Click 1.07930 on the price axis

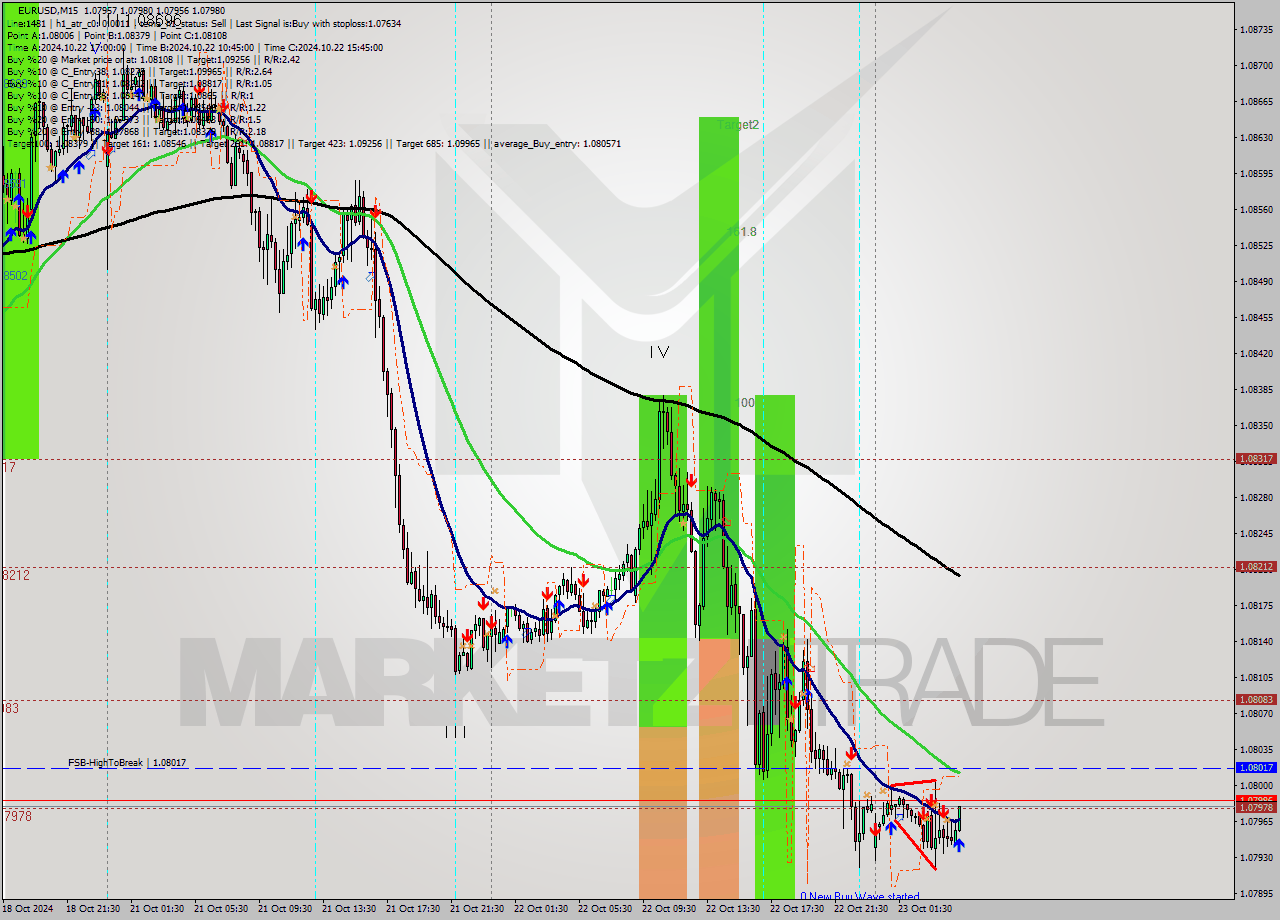click(1256, 858)
